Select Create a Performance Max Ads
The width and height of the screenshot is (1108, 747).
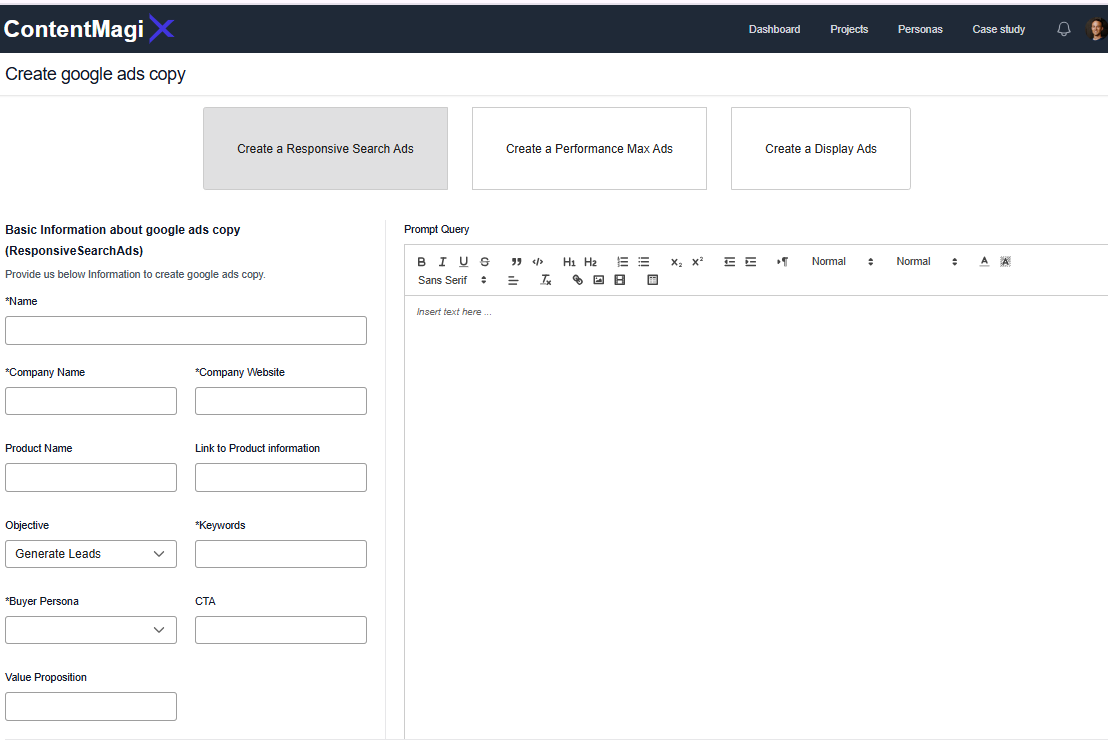(x=589, y=148)
